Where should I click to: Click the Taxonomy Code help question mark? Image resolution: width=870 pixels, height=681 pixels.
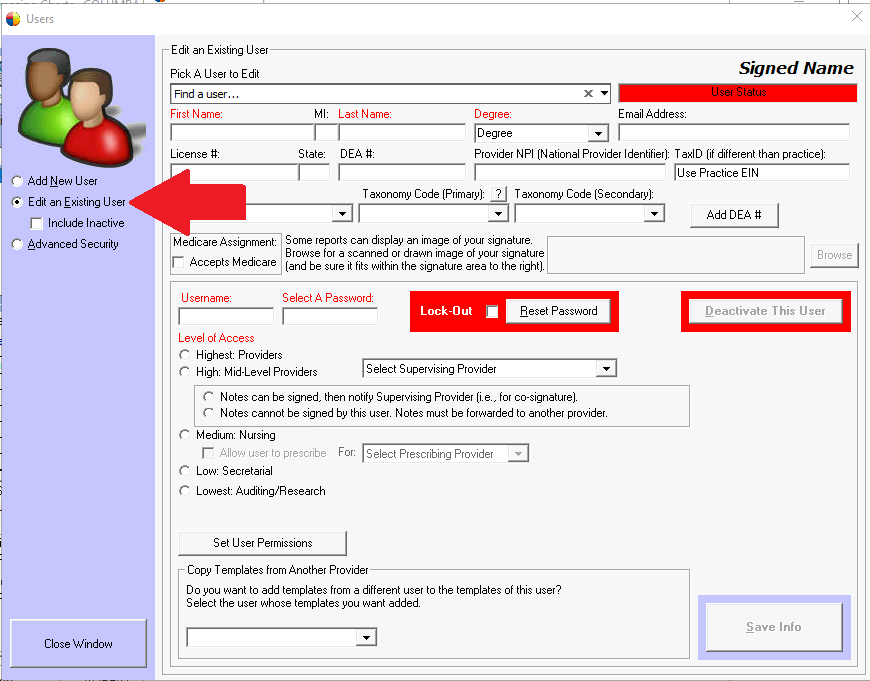[499, 194]
